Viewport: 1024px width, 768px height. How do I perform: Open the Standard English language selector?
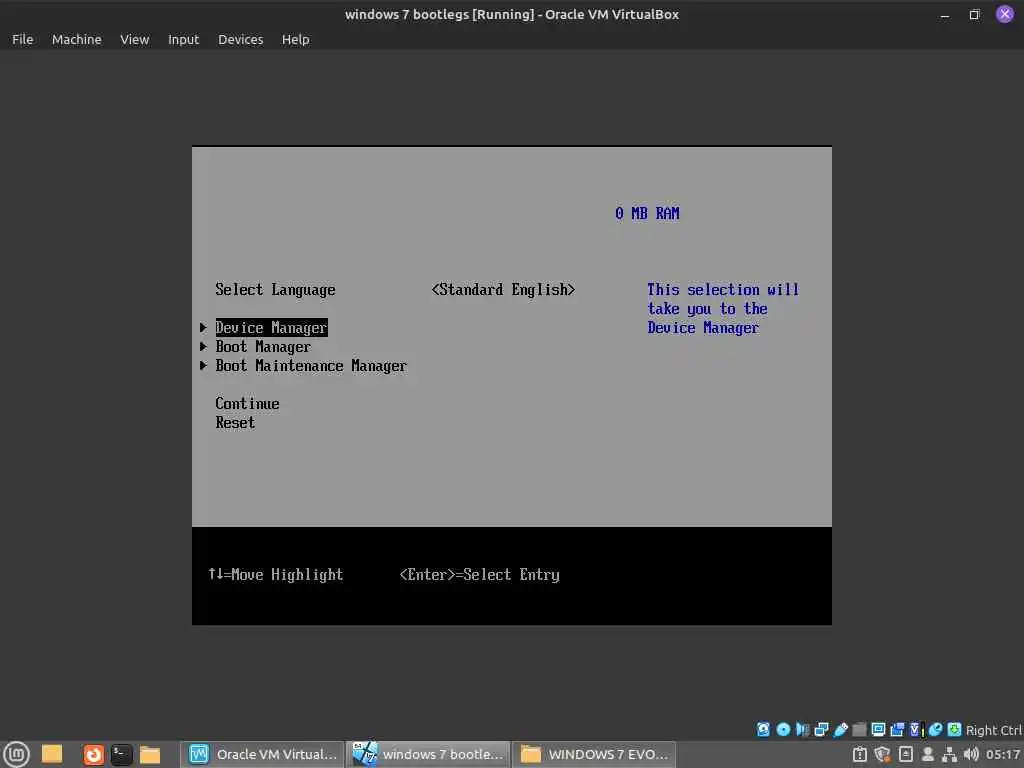(503, 289)
